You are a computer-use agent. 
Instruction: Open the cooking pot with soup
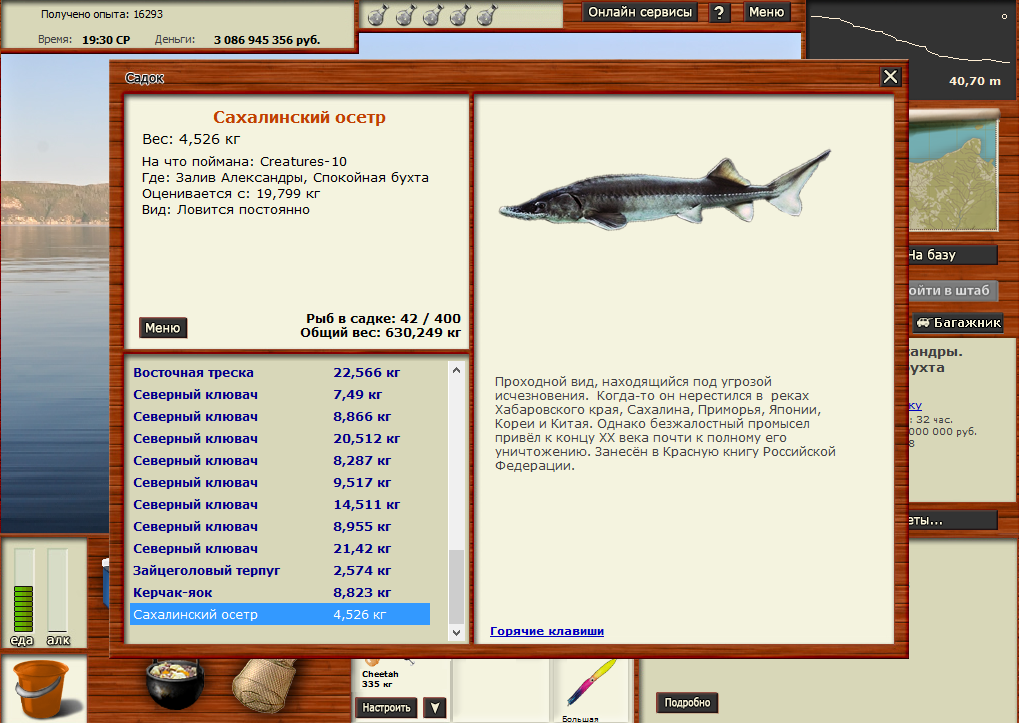point(175,683)
